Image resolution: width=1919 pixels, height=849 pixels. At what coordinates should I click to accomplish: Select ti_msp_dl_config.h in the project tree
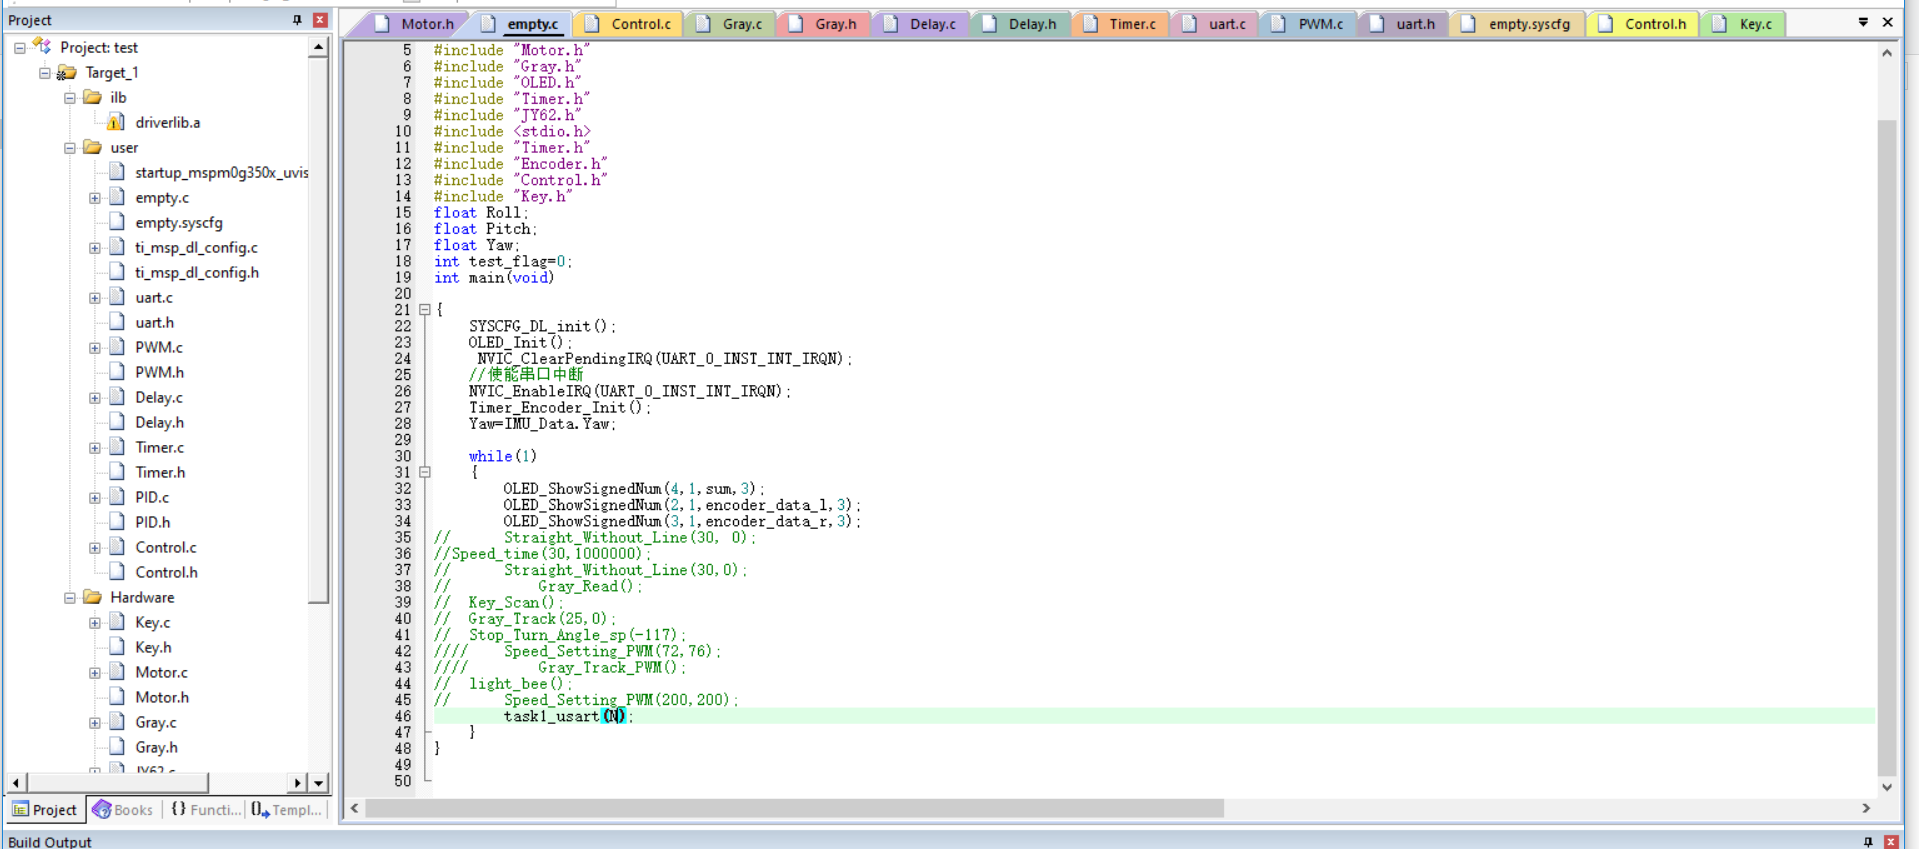[196, 272]
